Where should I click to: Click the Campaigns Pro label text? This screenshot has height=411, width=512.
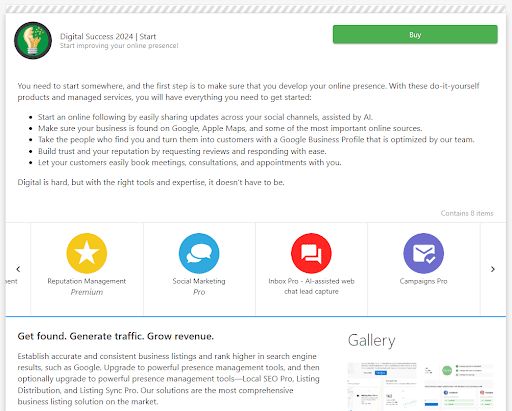click(x=423, y=281)
